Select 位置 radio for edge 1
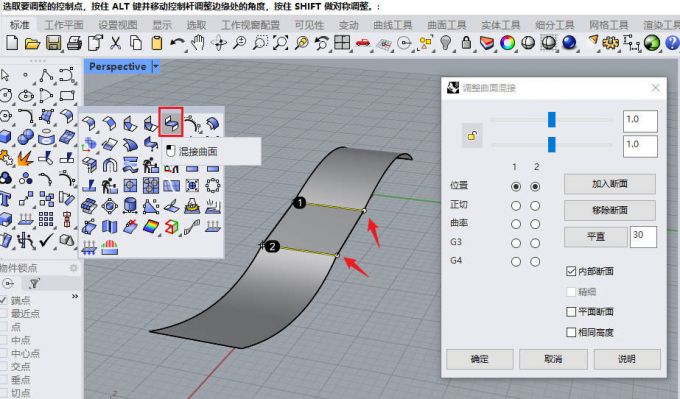The width and height of the screenshot is (680, 399). coord(516,186)
